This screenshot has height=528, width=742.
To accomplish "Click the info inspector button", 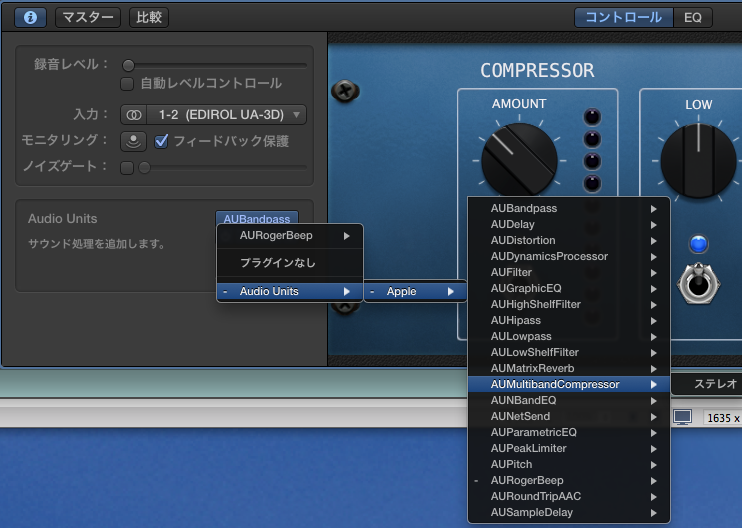I will [x=30, y=17].
